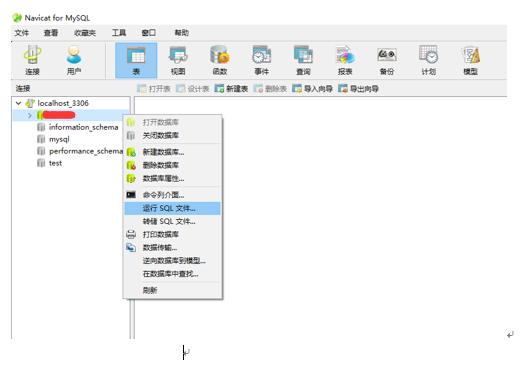Choose 运行 SQL 文件... in context menu
This screenshot has width=525, height=367.
[172, 208]
